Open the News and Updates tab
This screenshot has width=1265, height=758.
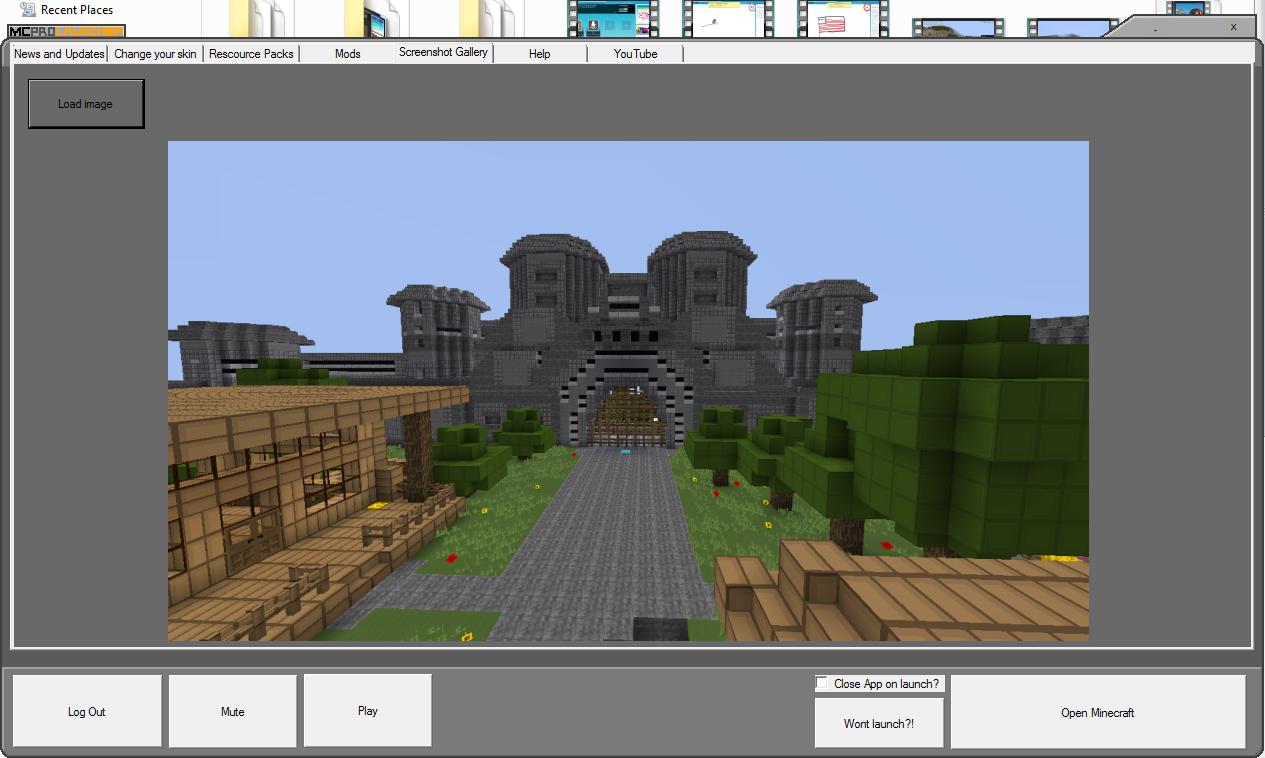coord(56,54)
